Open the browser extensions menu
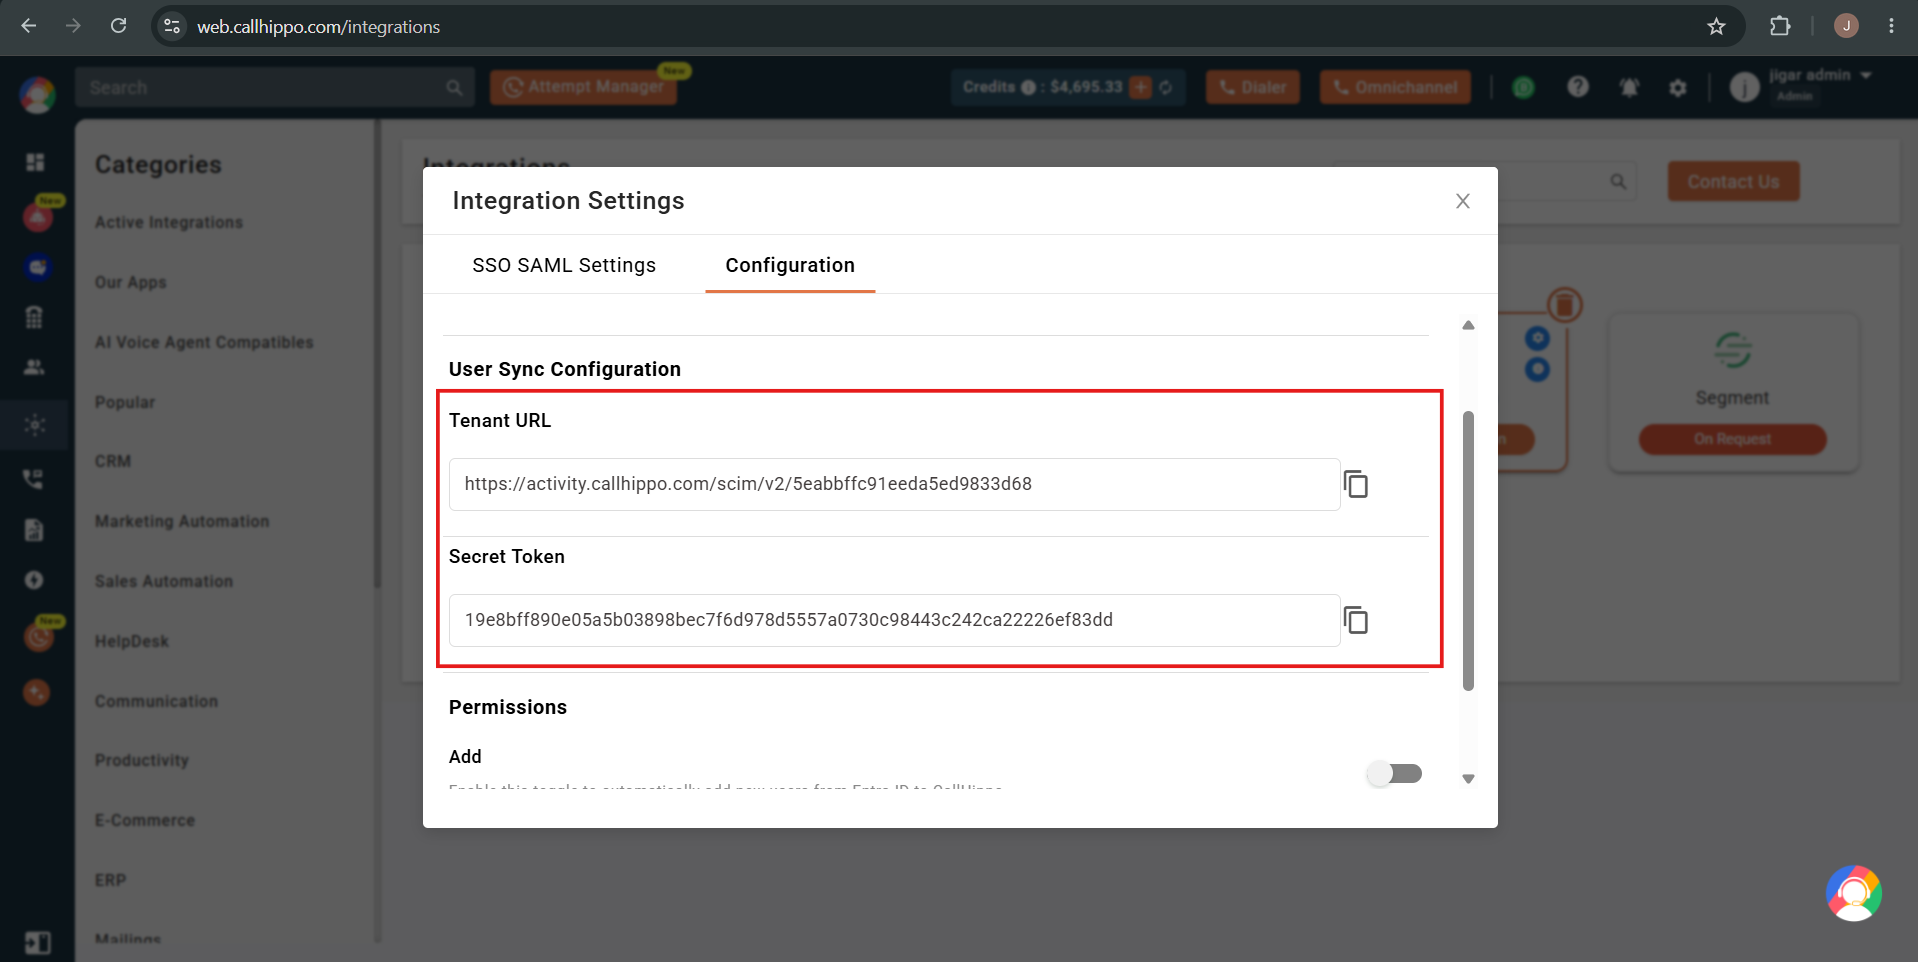The width and height of the screenshot is (1918, 962). click(x=1780, y=26)
